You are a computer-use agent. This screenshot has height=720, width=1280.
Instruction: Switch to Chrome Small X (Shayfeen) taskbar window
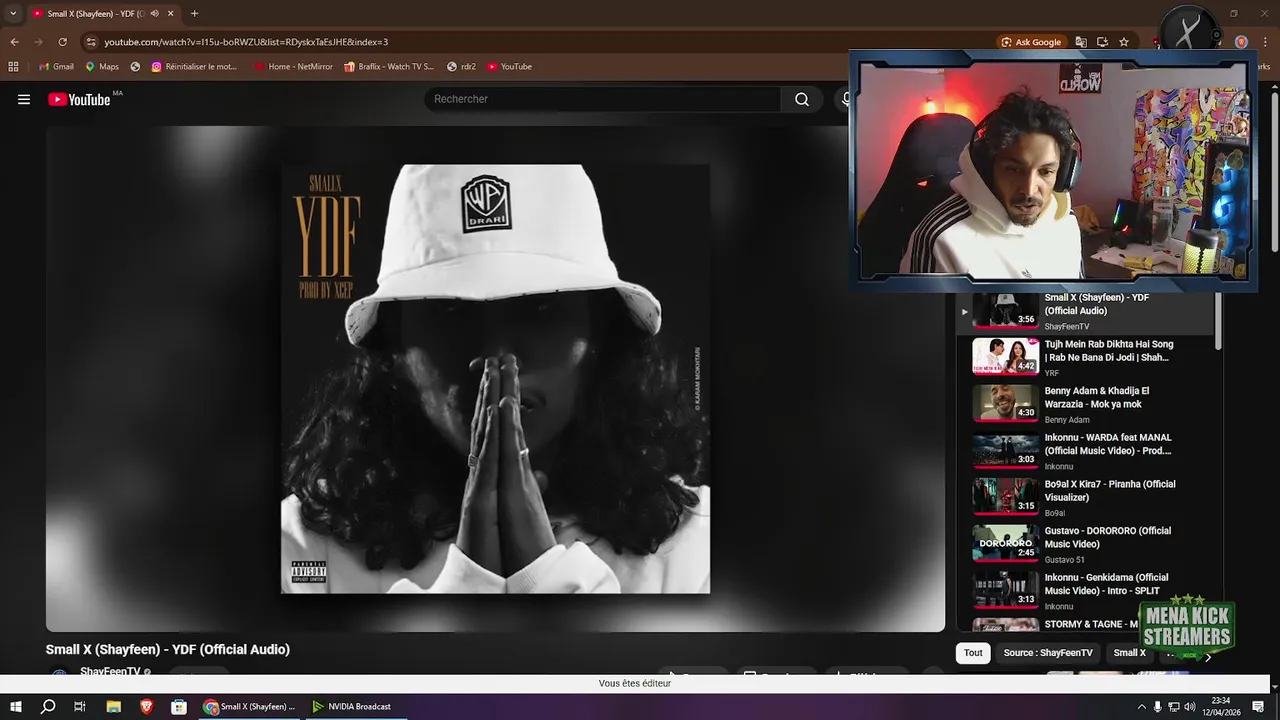250,706
